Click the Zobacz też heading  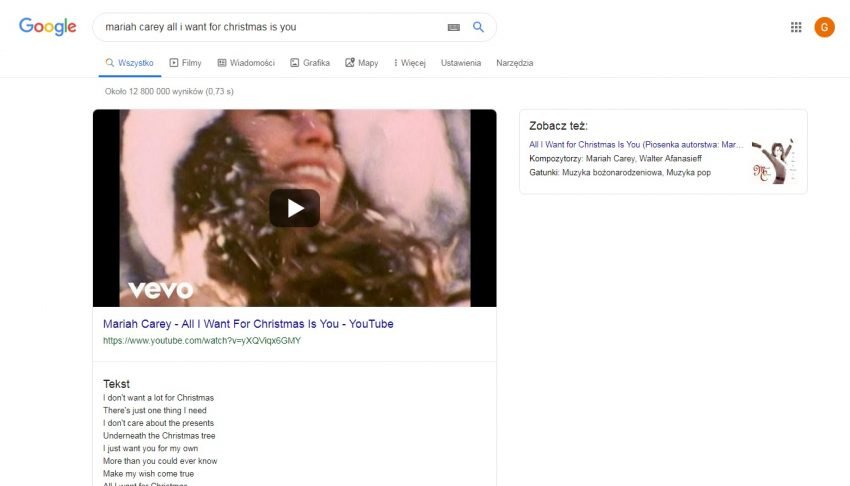point(558,126)
